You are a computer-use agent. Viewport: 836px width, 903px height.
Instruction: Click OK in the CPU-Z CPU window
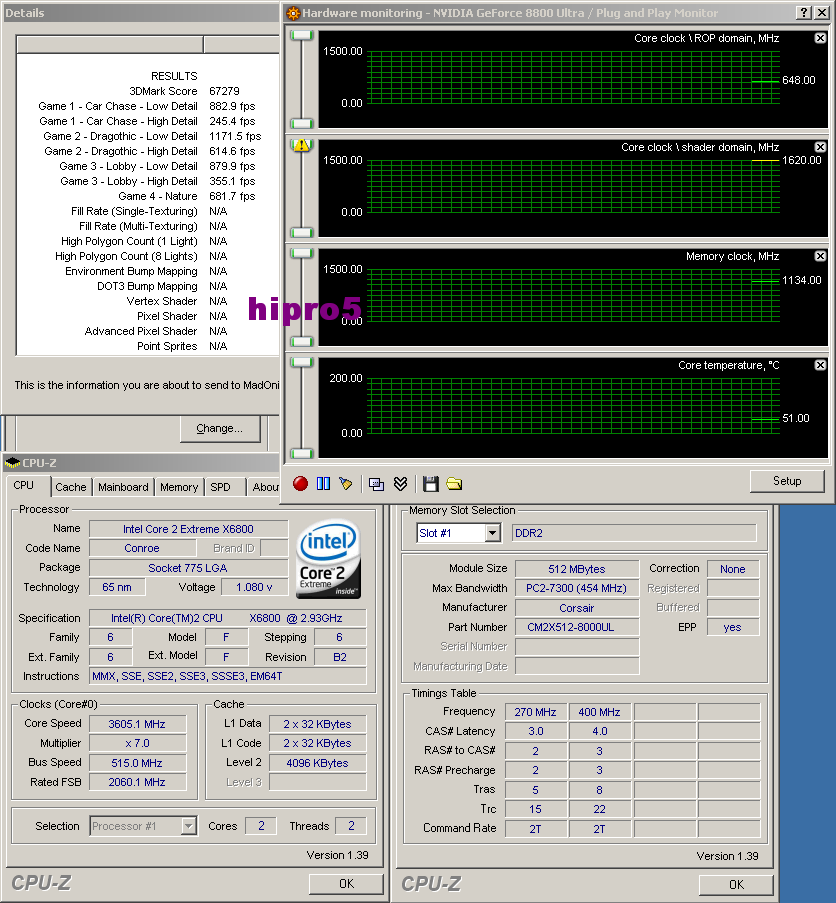point(345,883)
